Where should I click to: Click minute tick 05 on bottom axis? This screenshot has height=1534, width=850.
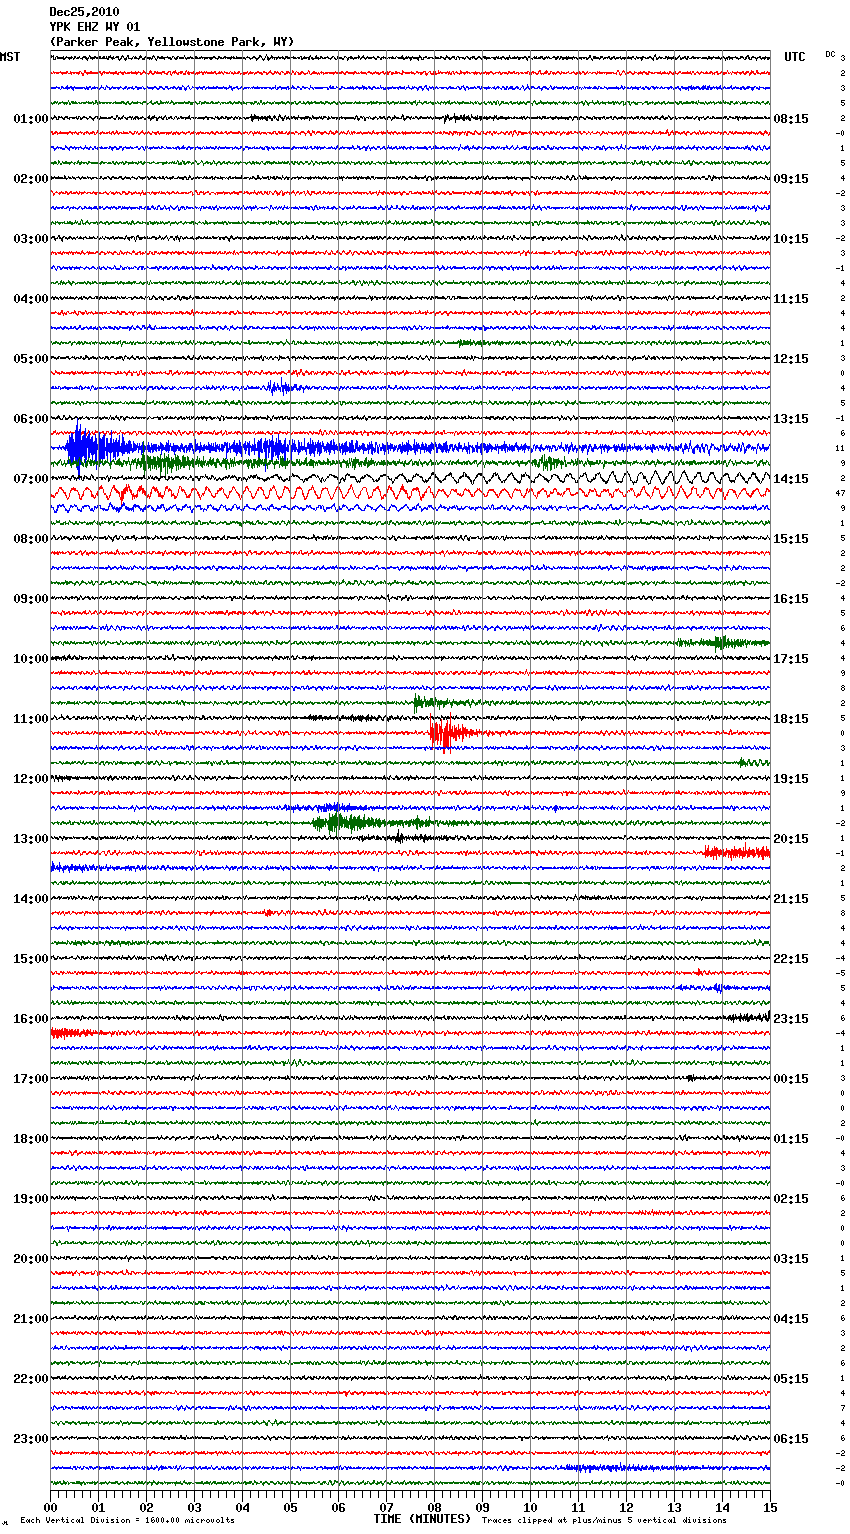point(291,1507)
